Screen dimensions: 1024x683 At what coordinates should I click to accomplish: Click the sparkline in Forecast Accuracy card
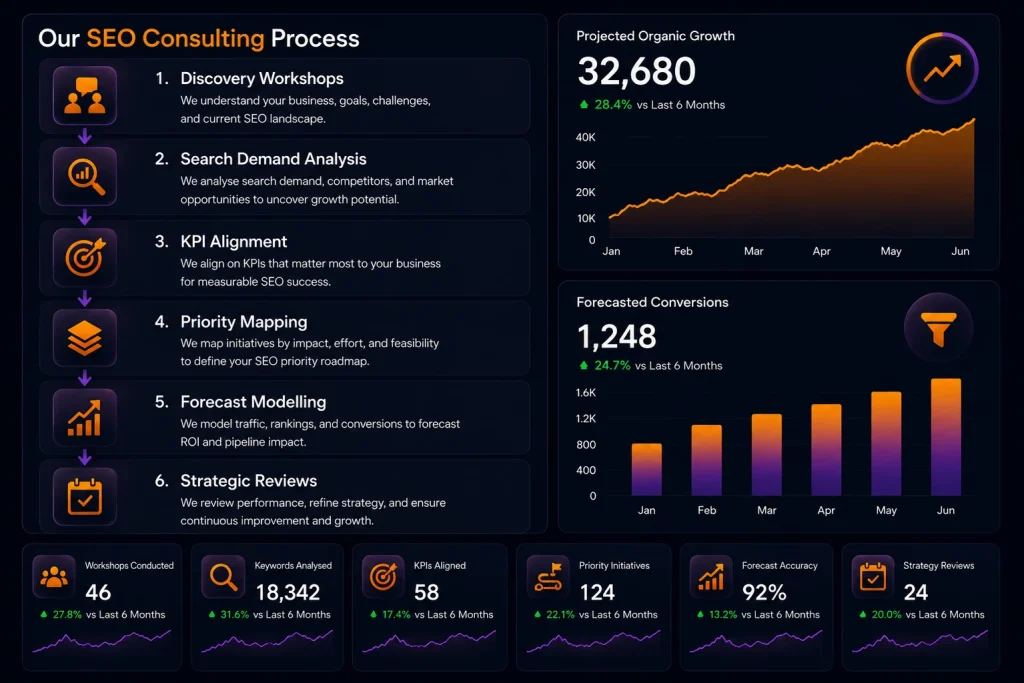tap(756, 641)
